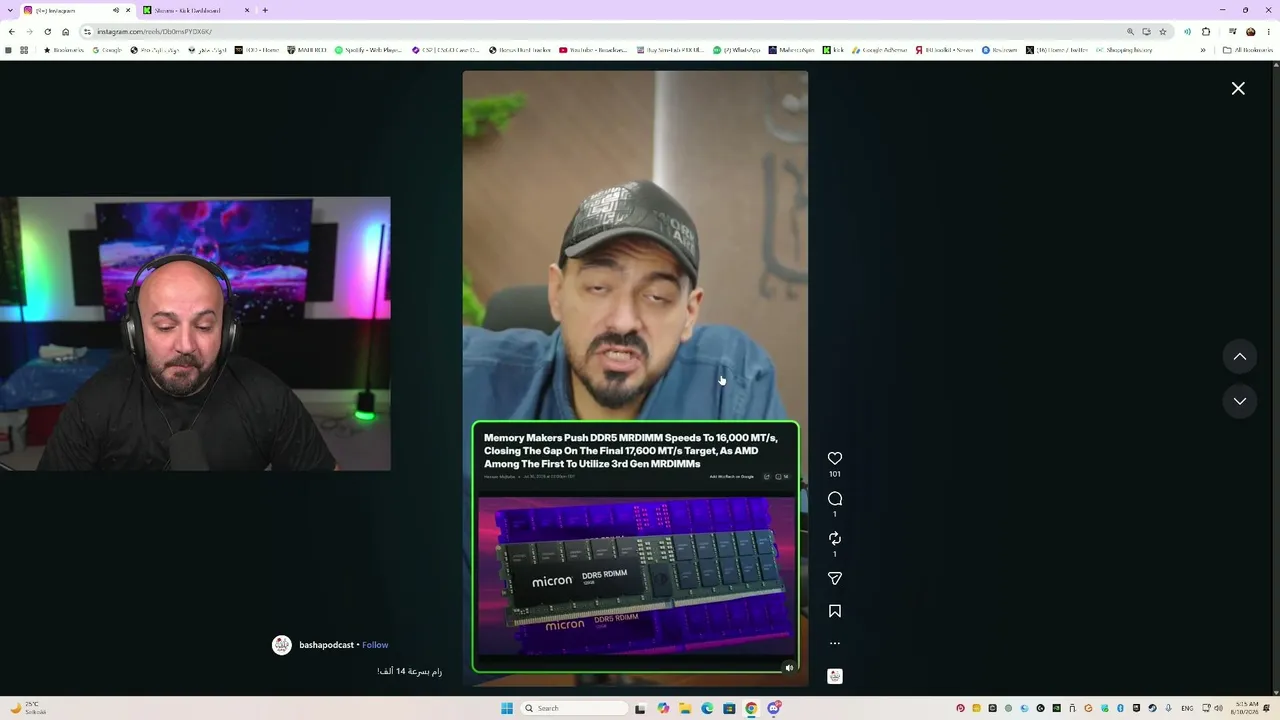
Task: Open the browser Extensions puzzle icon
Action: coord(1206,31)
